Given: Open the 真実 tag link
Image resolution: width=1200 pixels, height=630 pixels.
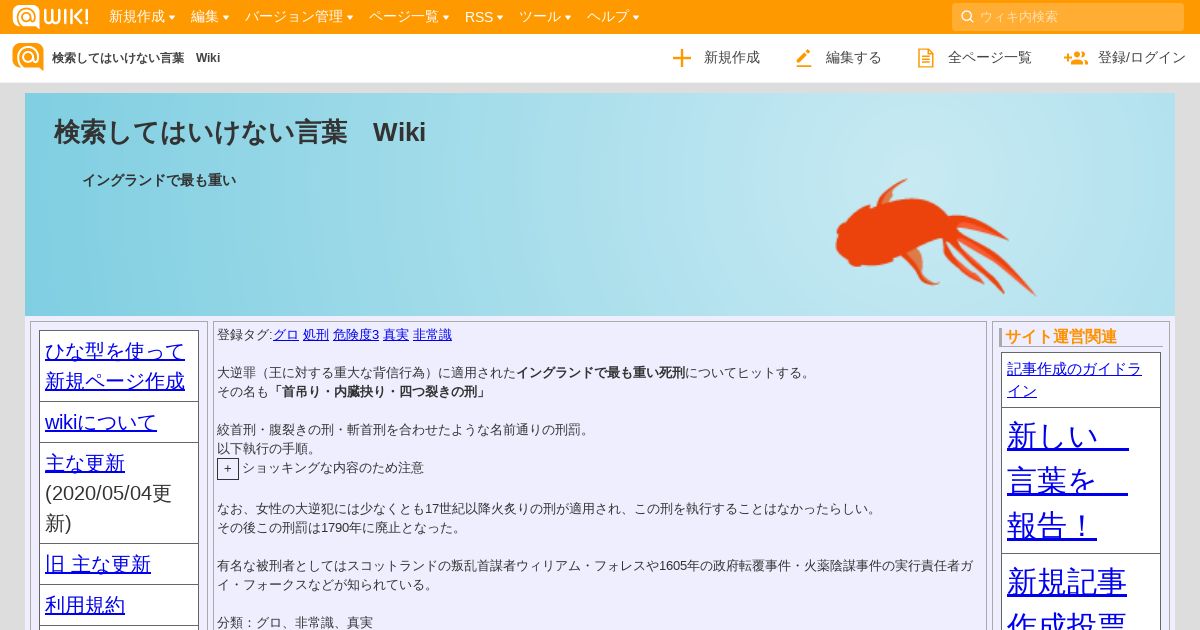Looking at the screenshot, I should (396, 335).
